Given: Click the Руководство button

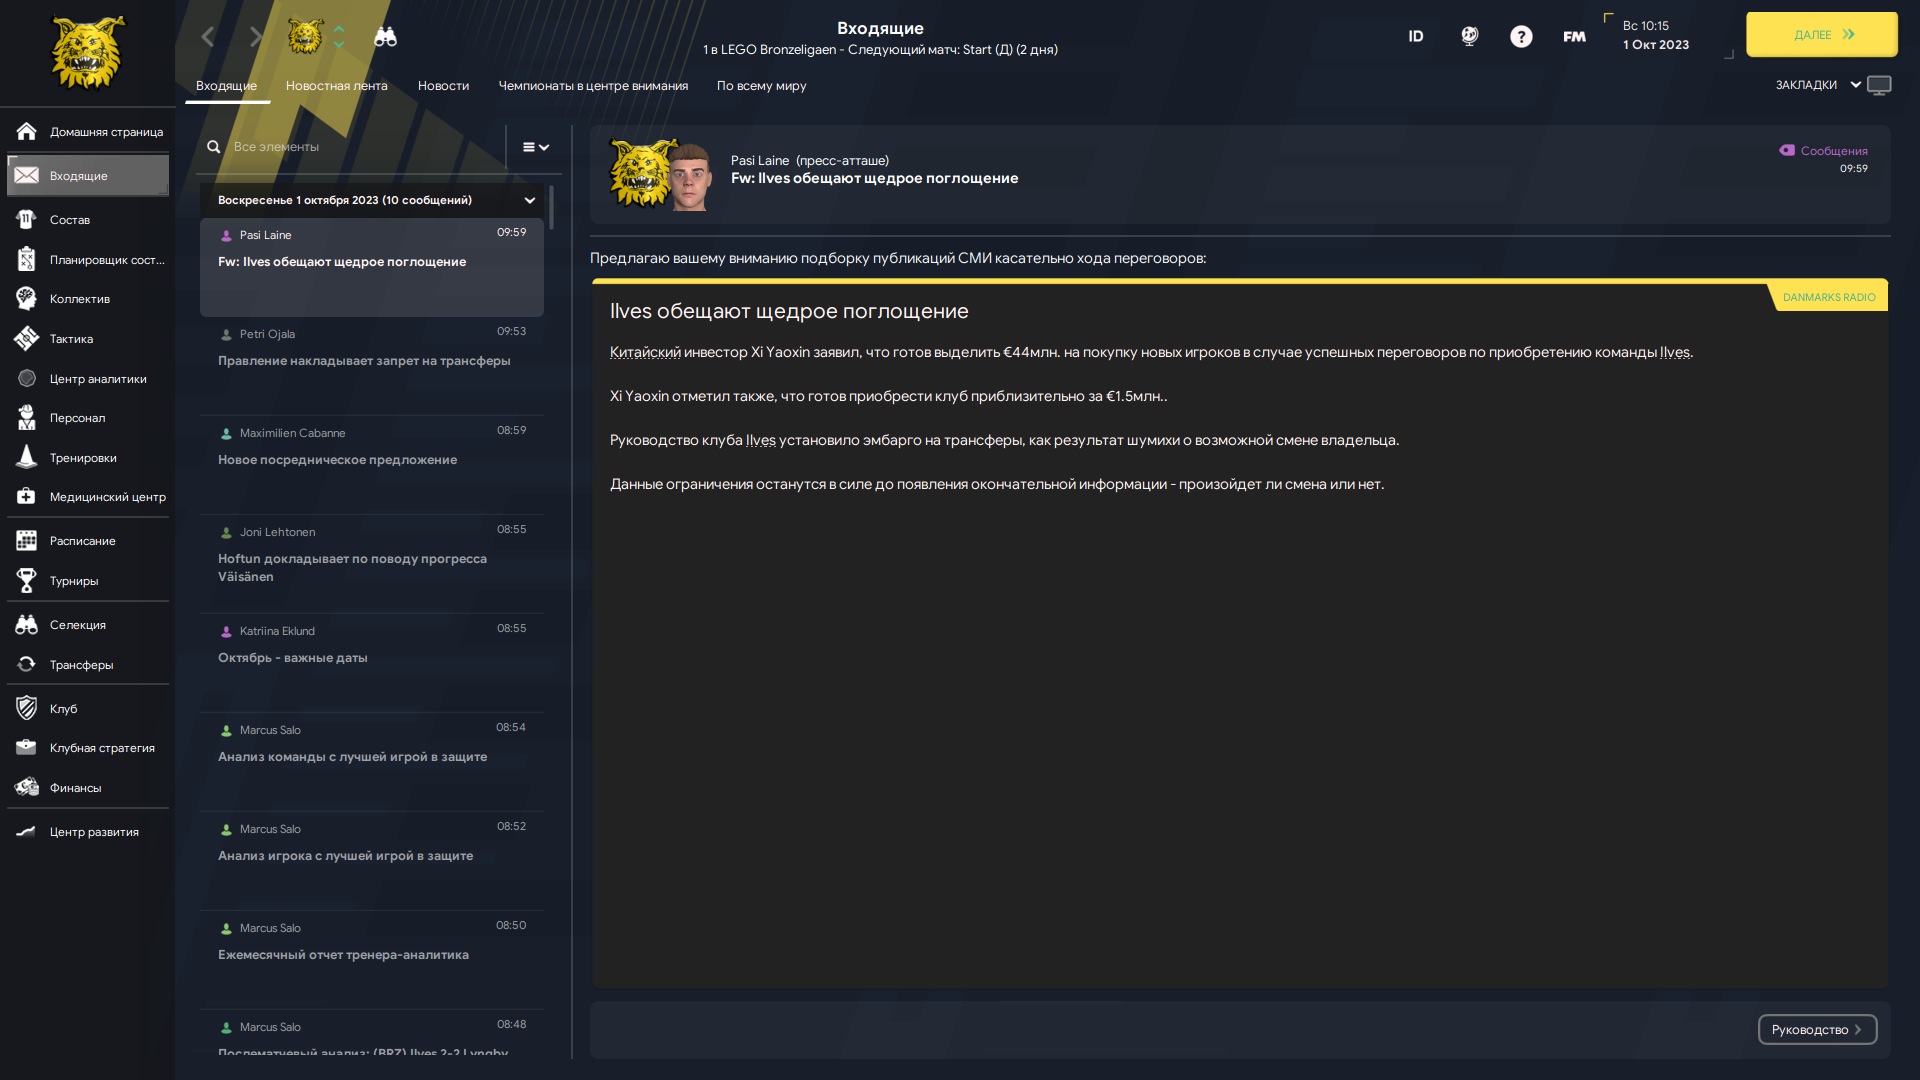Looking at the screenshot, I should (1817, 1030).
